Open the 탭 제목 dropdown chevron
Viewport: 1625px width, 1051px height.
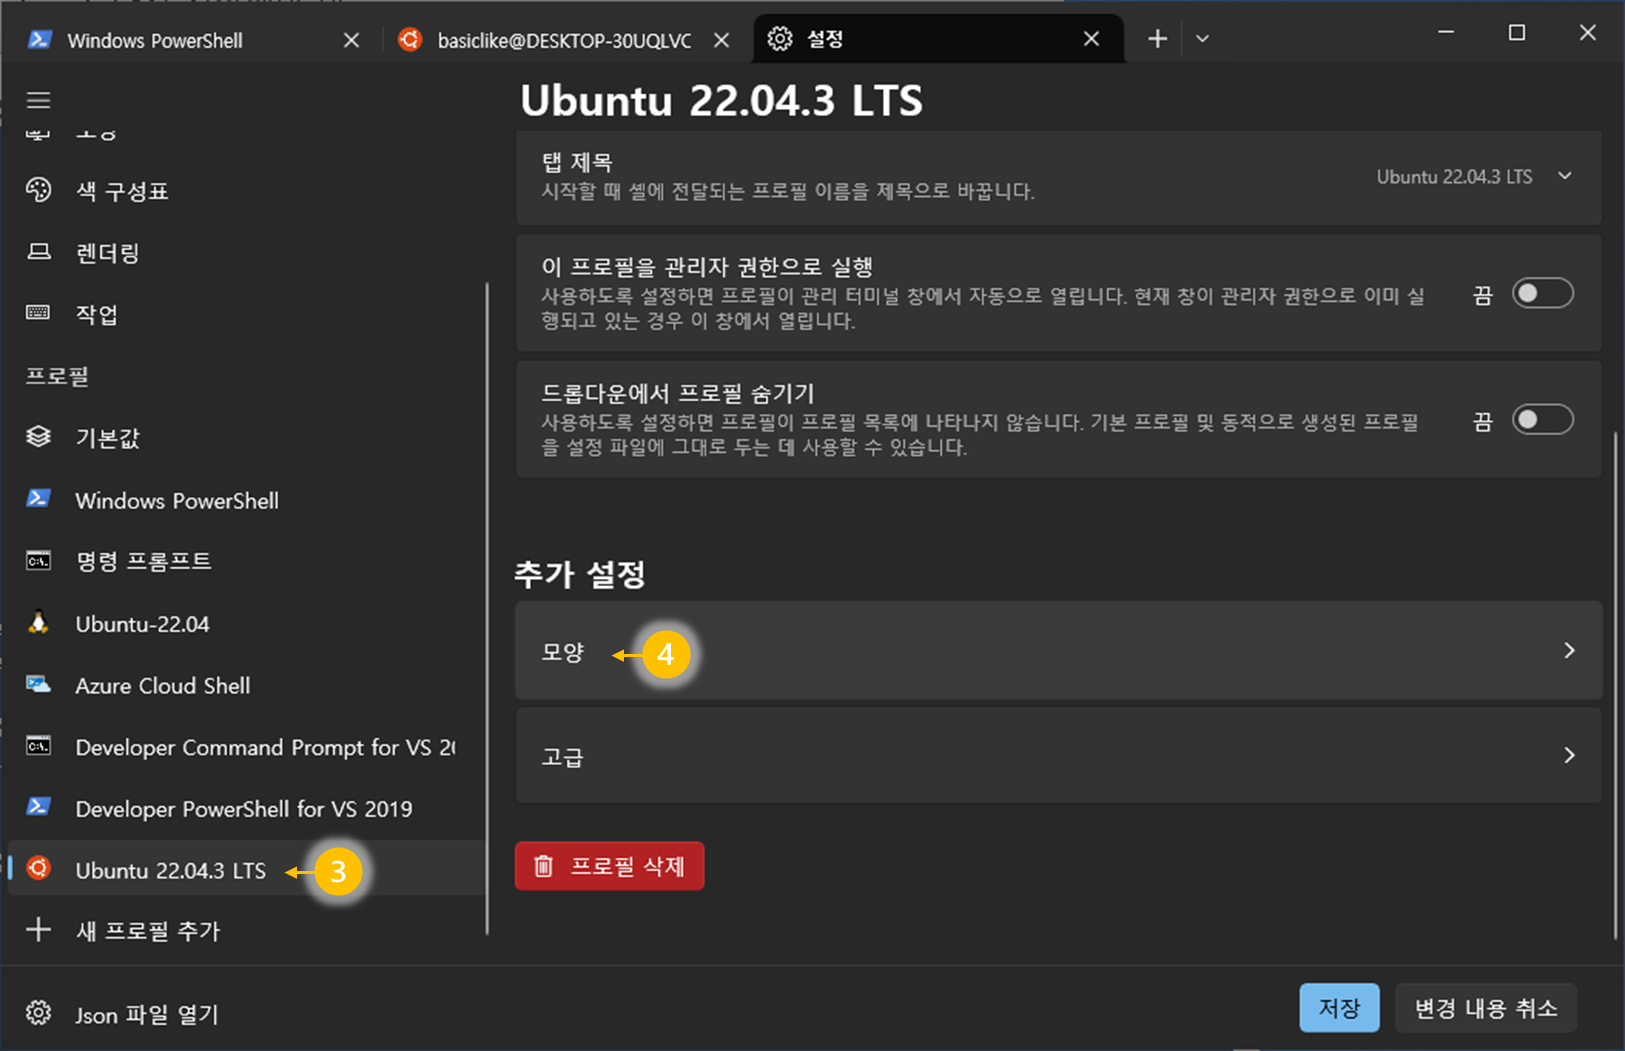[x=1565, y=176]
